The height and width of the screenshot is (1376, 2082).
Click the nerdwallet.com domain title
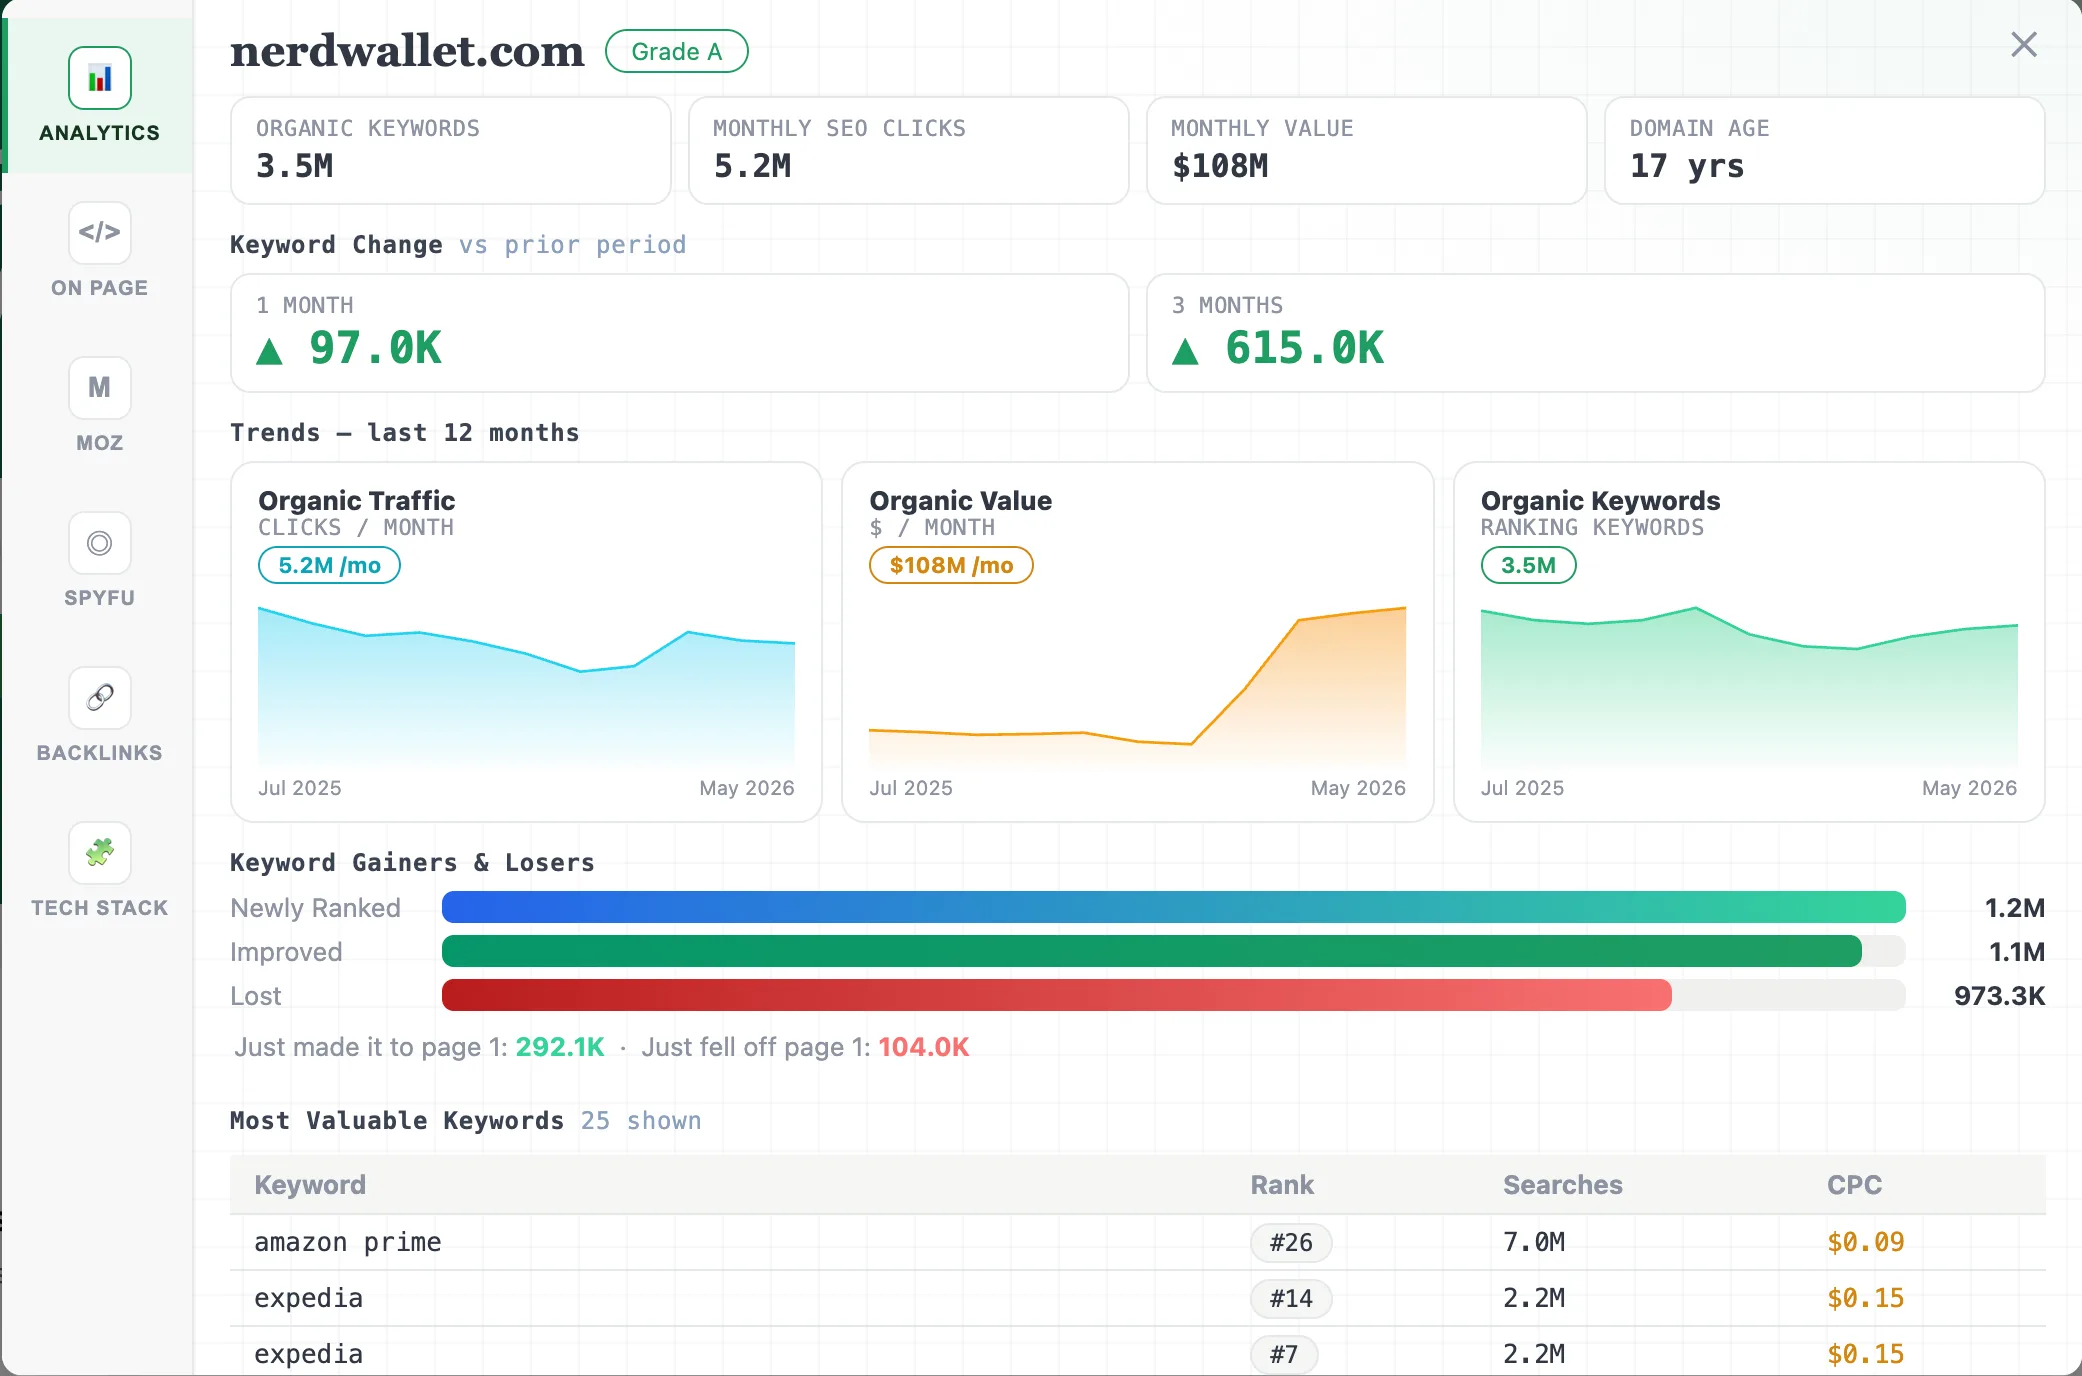pos(407,51)
